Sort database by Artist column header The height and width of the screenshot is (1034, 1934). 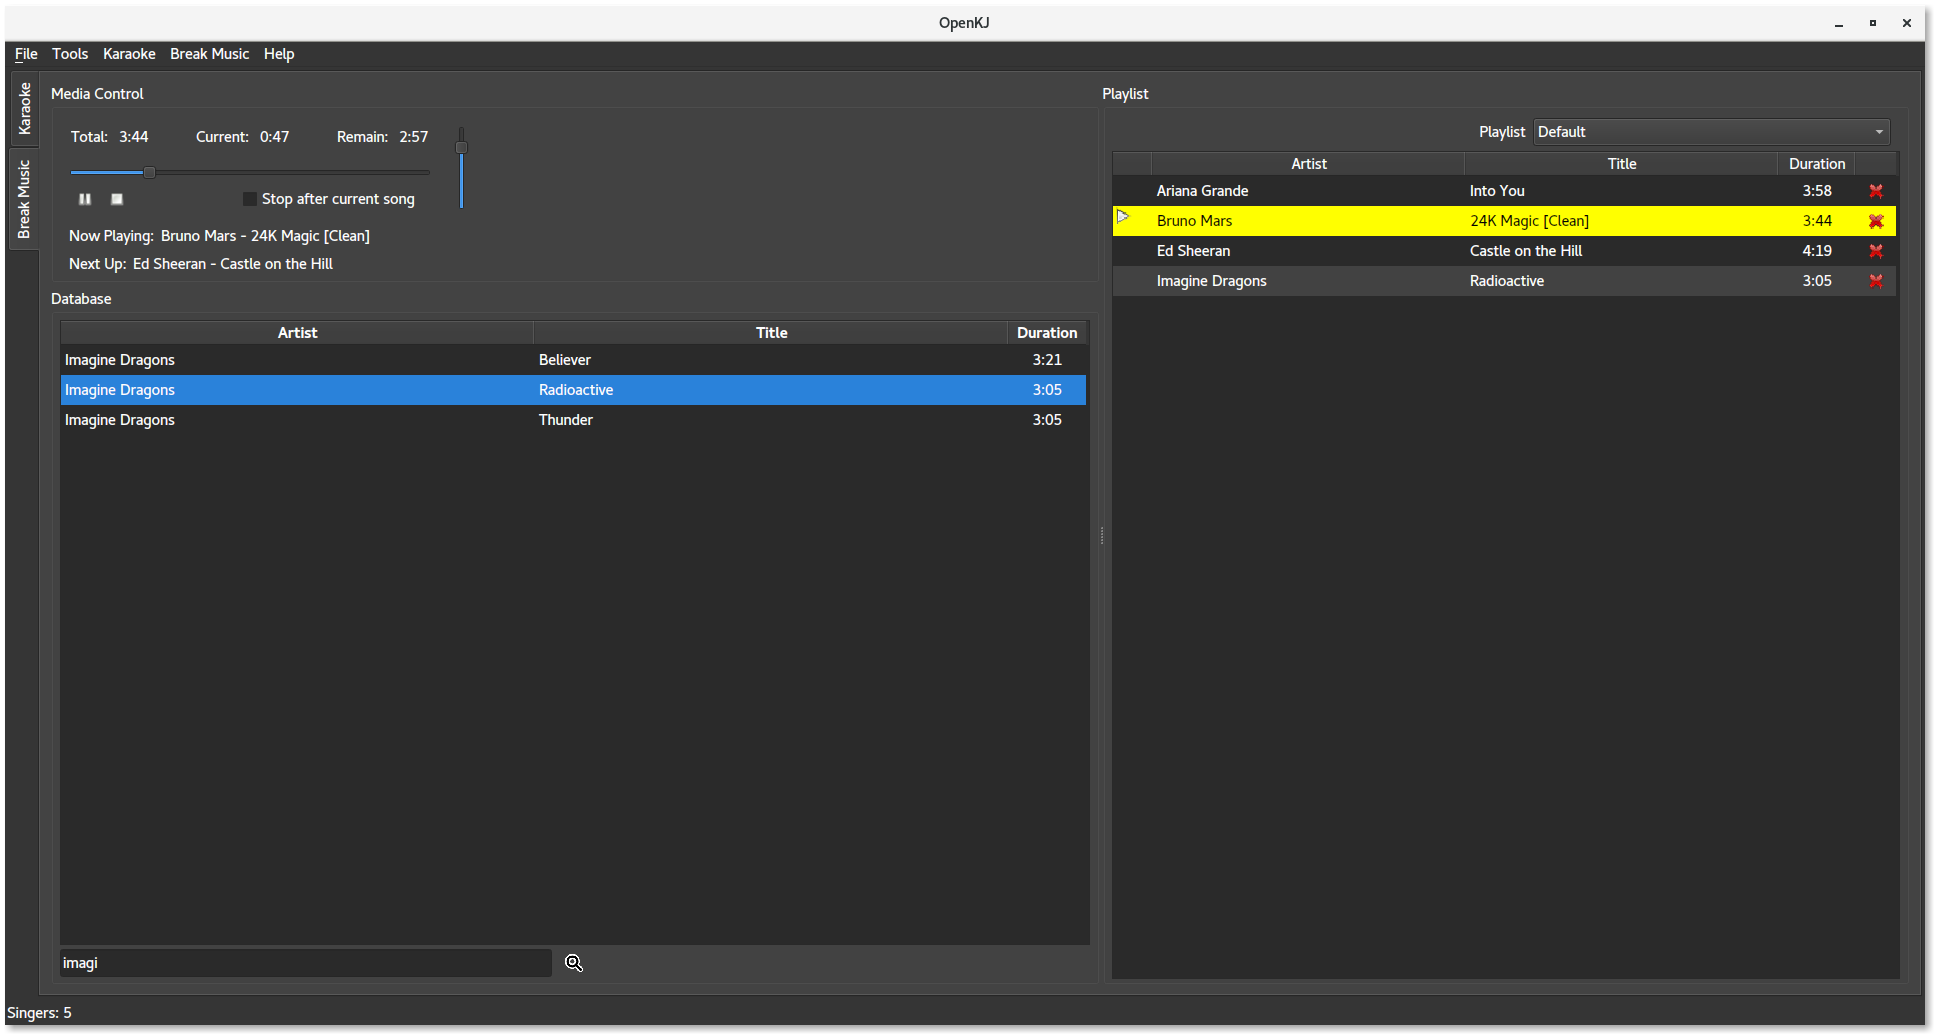[x=297, y=333]
